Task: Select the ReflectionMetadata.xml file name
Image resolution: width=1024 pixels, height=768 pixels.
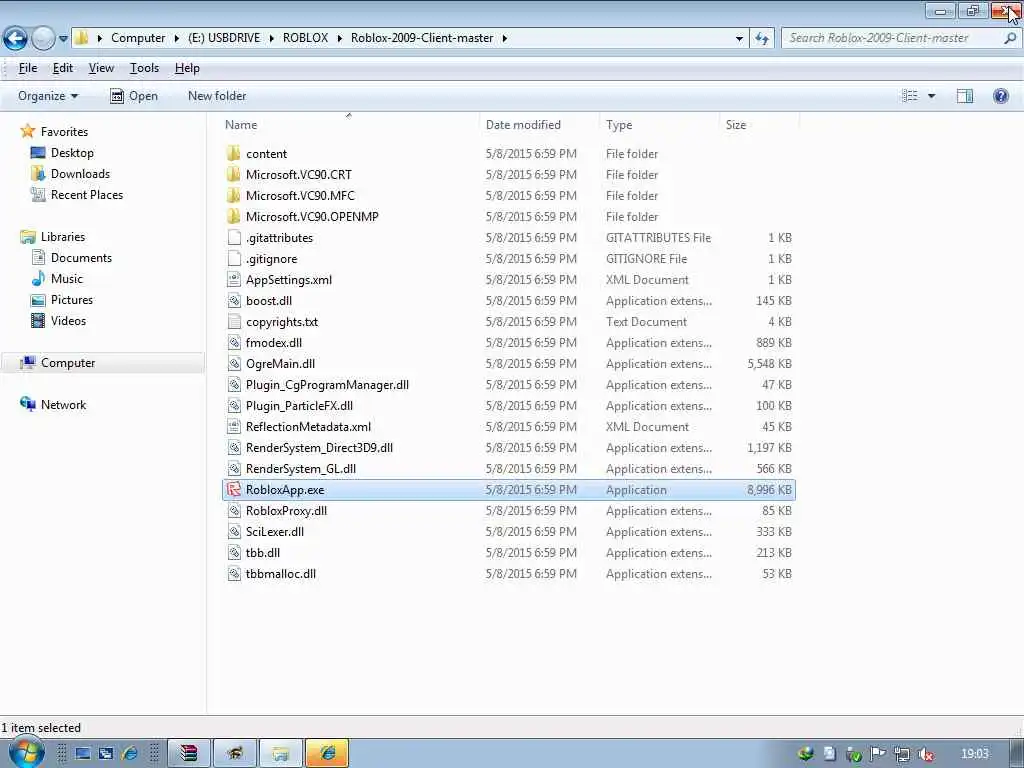Action: click(308, 426)
